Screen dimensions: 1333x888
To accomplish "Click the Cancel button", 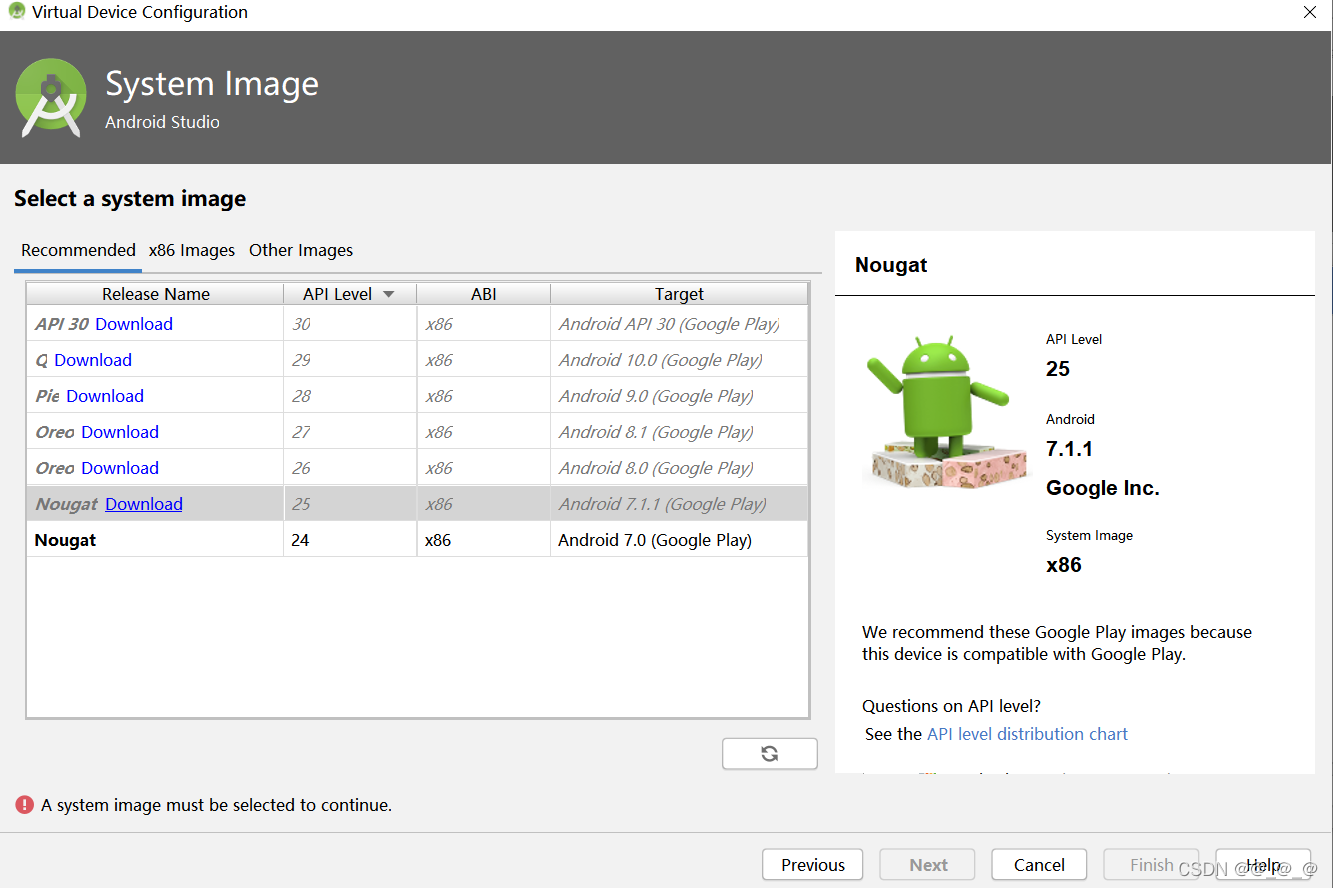I will coord(1039,865).
